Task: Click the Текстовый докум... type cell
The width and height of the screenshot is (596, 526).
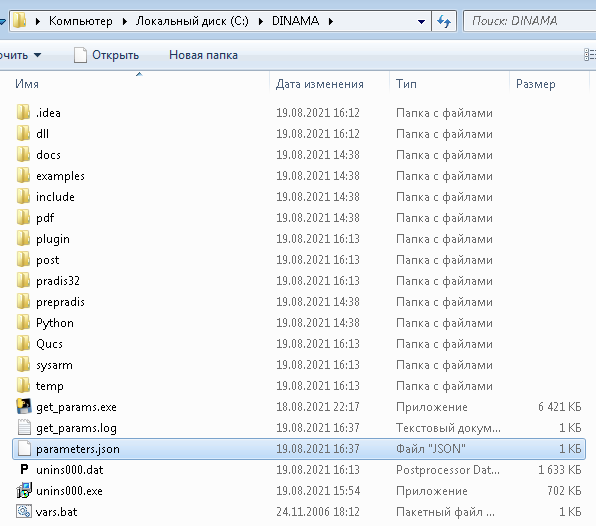Action: (448, 428)
